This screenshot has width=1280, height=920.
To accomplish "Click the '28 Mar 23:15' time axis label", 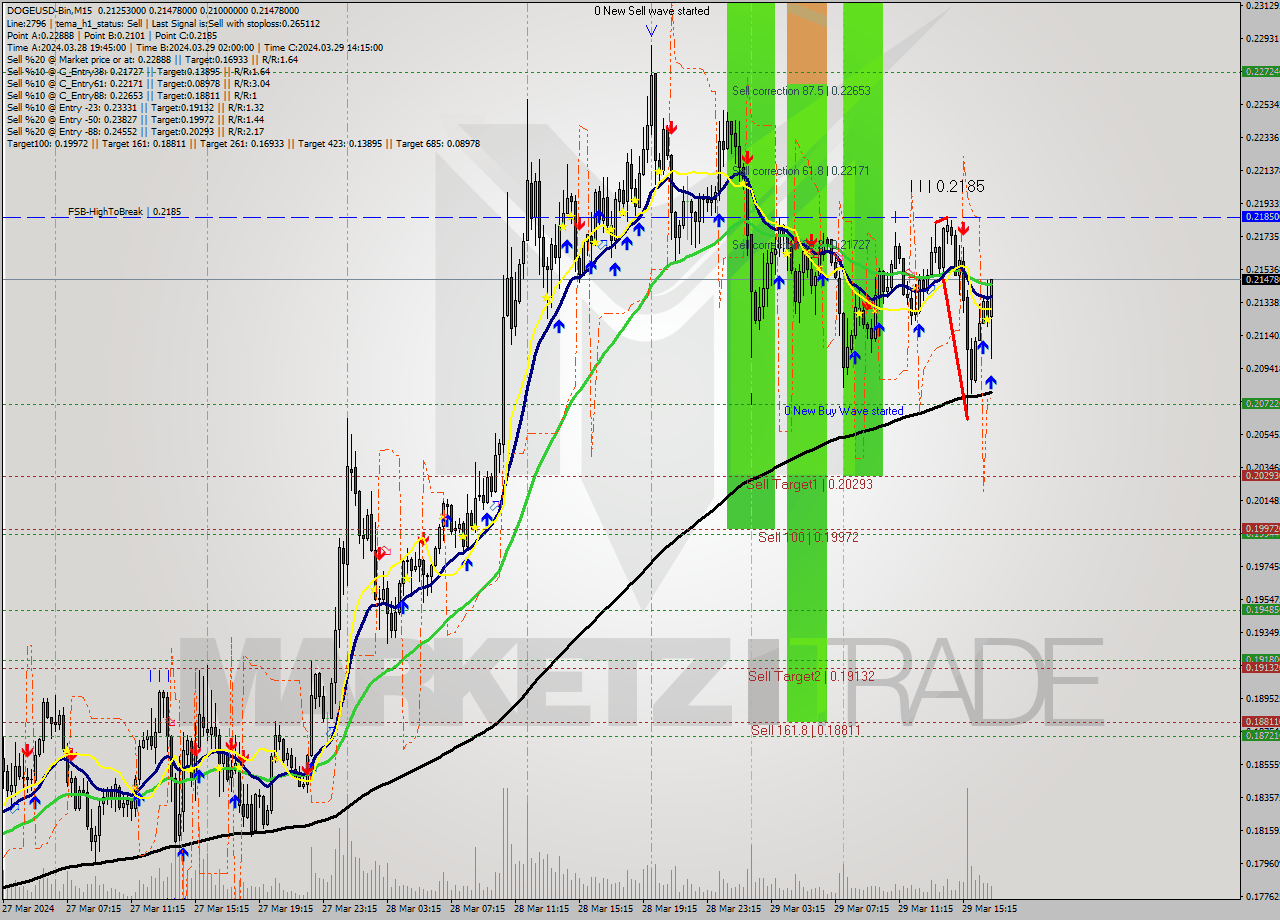I will tap(734, 910).
